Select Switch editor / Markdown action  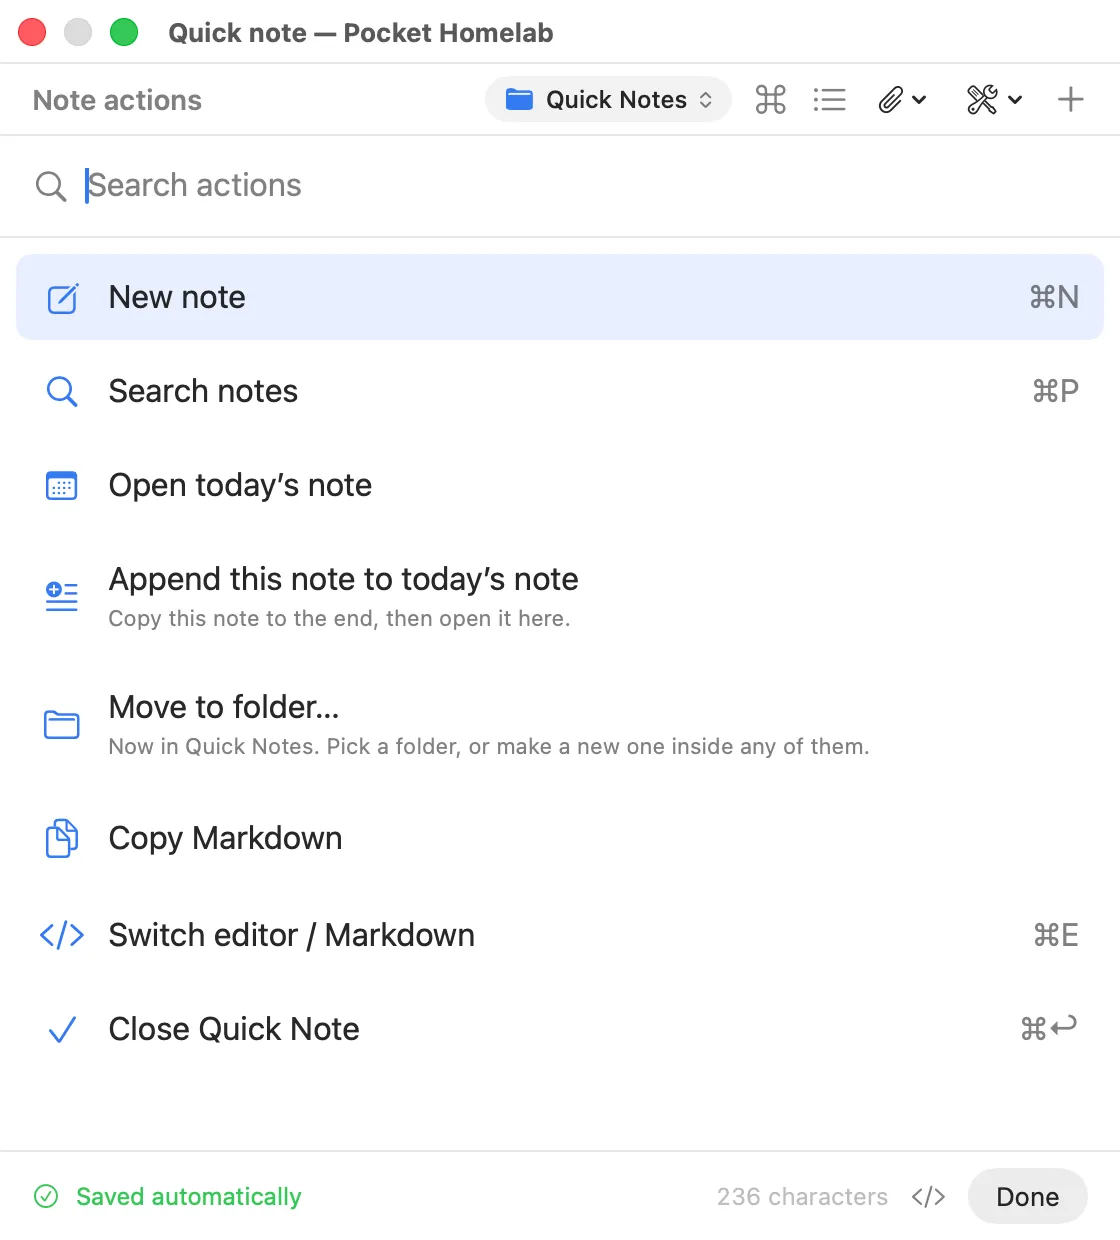pyautogui.click(x=560, y=935)
